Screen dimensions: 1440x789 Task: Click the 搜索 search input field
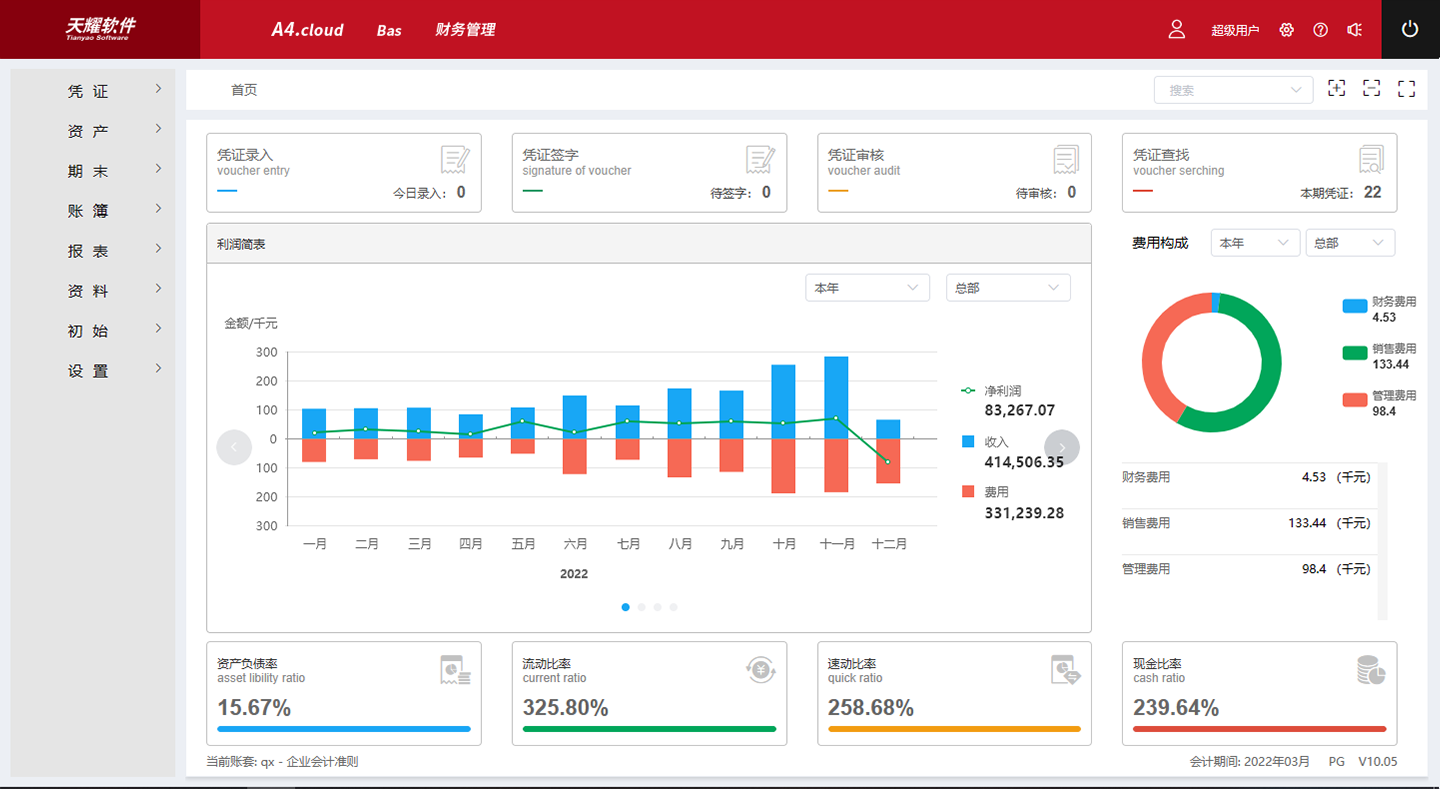pyautogui.click(x=1222, y=90)
